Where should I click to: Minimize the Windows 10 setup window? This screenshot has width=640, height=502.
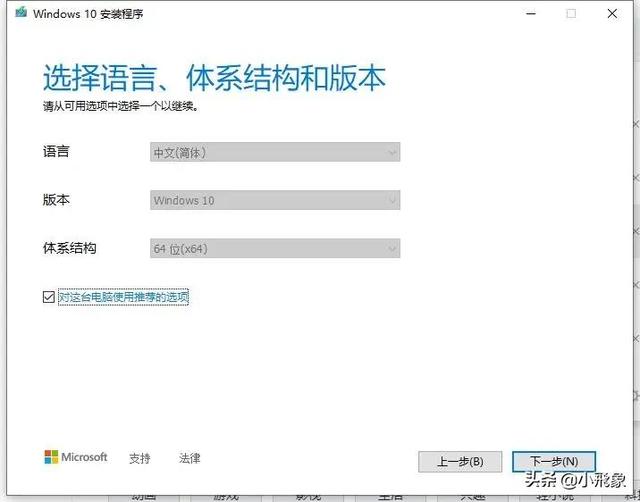coord(531,13)
